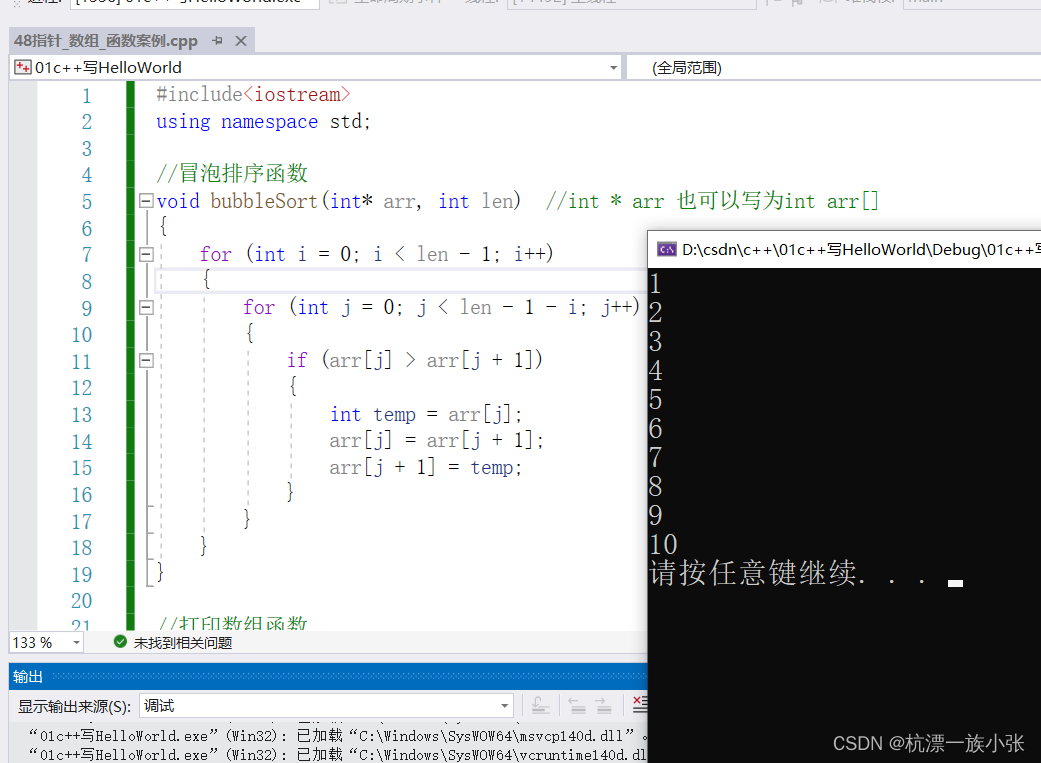Click the number 10 in console output
1041x763 pixels.
click(663, 545)
